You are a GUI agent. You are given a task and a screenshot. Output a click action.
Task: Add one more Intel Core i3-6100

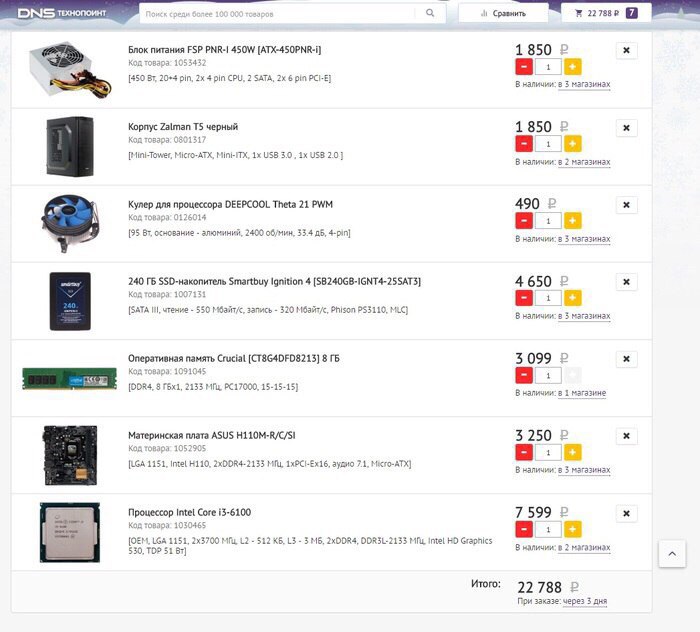click(573, 529)
